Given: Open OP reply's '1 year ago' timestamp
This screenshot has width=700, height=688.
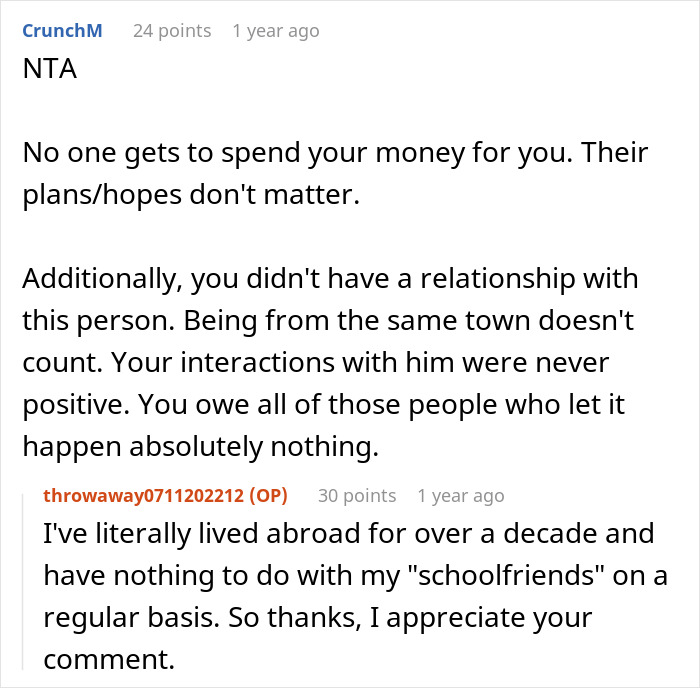Looking at the screenshot, I should [460, 495].
